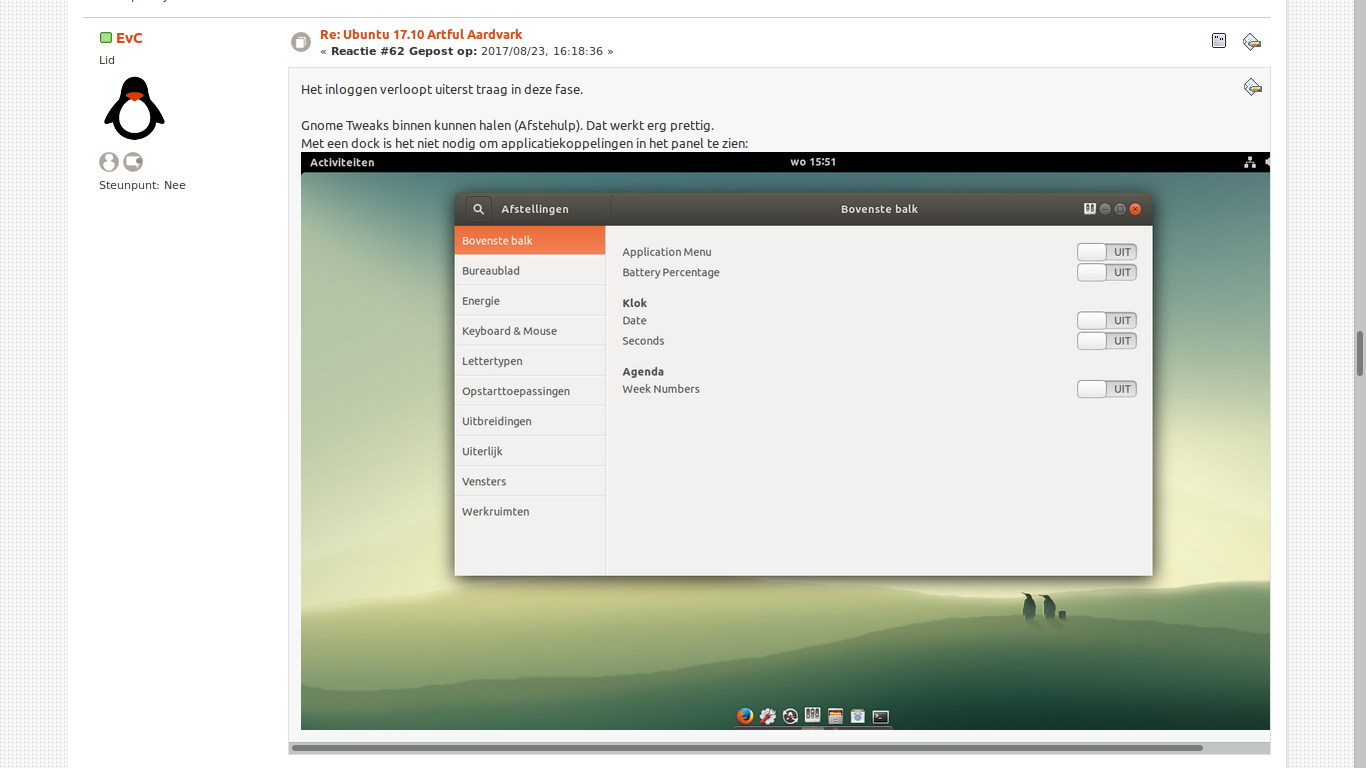The width and height of the screenshot is (1366, 768).
Task: Launch the Terminal icon in the dock
Action: click(x=881, y=716)
